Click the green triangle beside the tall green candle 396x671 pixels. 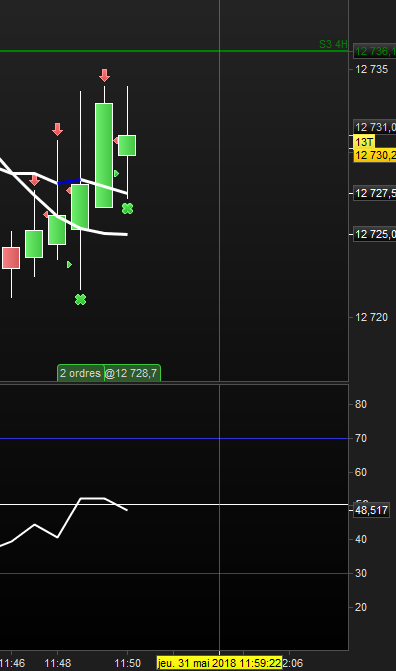pyautogui.click(x=116, y=173)
